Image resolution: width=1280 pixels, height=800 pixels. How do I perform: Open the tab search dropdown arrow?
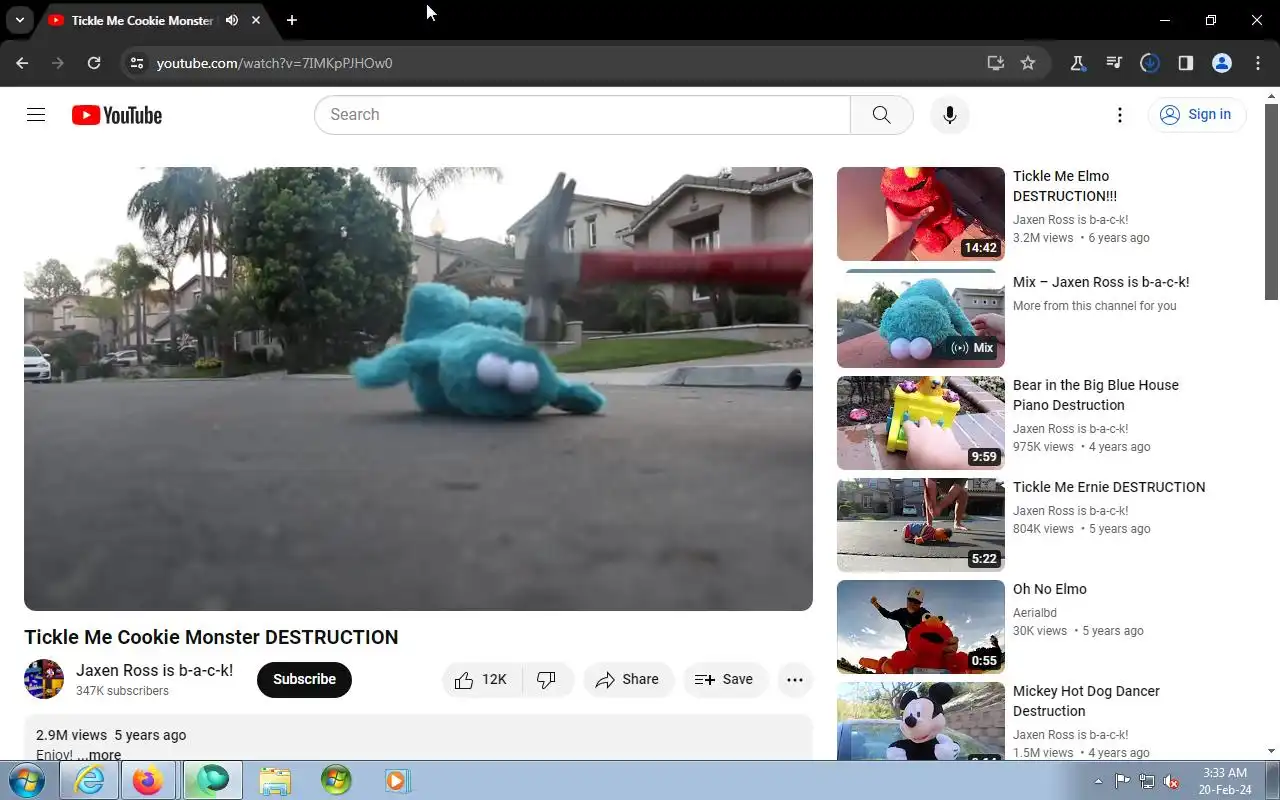[20, 20]
